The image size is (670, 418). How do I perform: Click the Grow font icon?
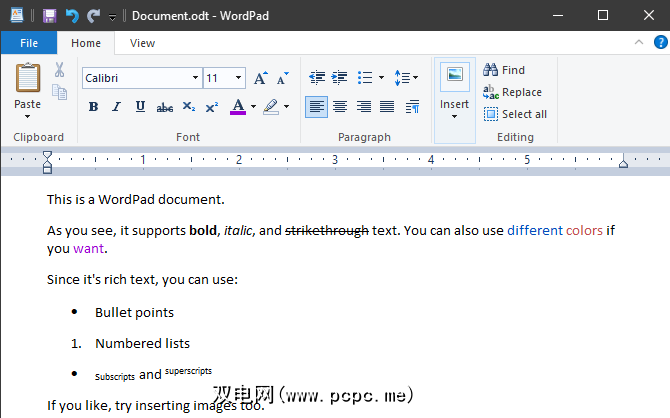point(260,78)
